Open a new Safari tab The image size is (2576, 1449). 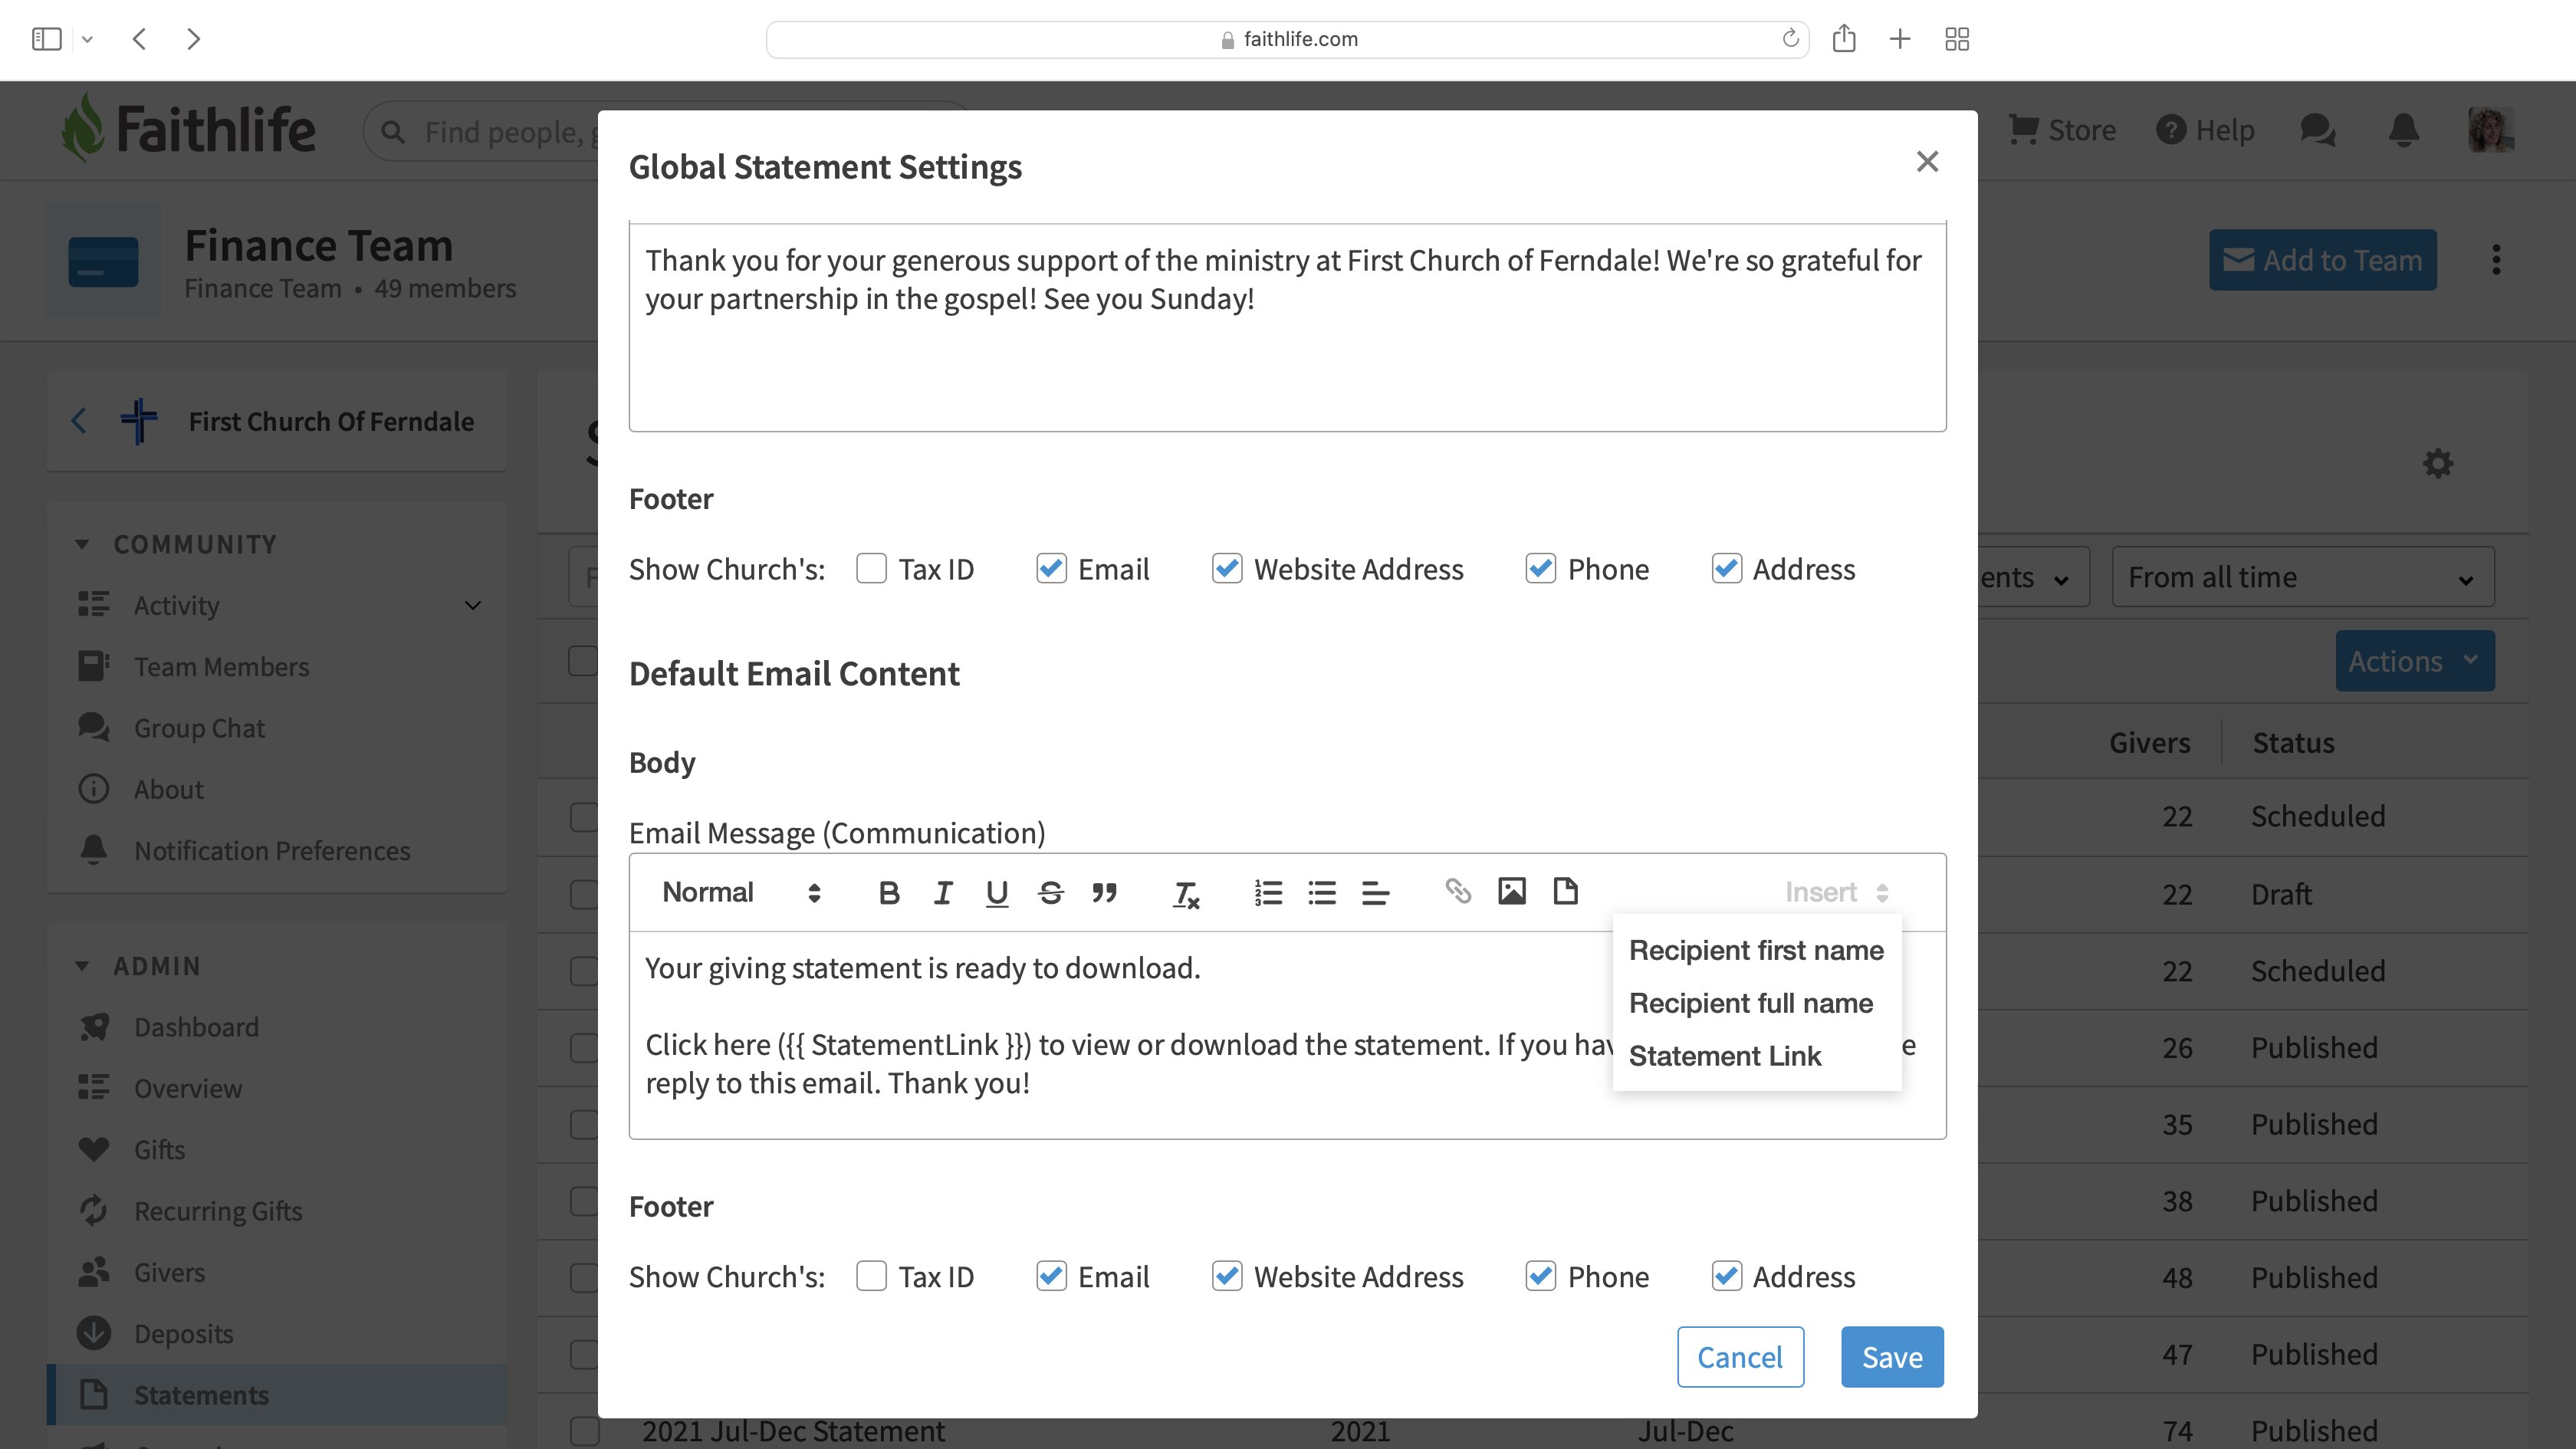click(1900, 39)
